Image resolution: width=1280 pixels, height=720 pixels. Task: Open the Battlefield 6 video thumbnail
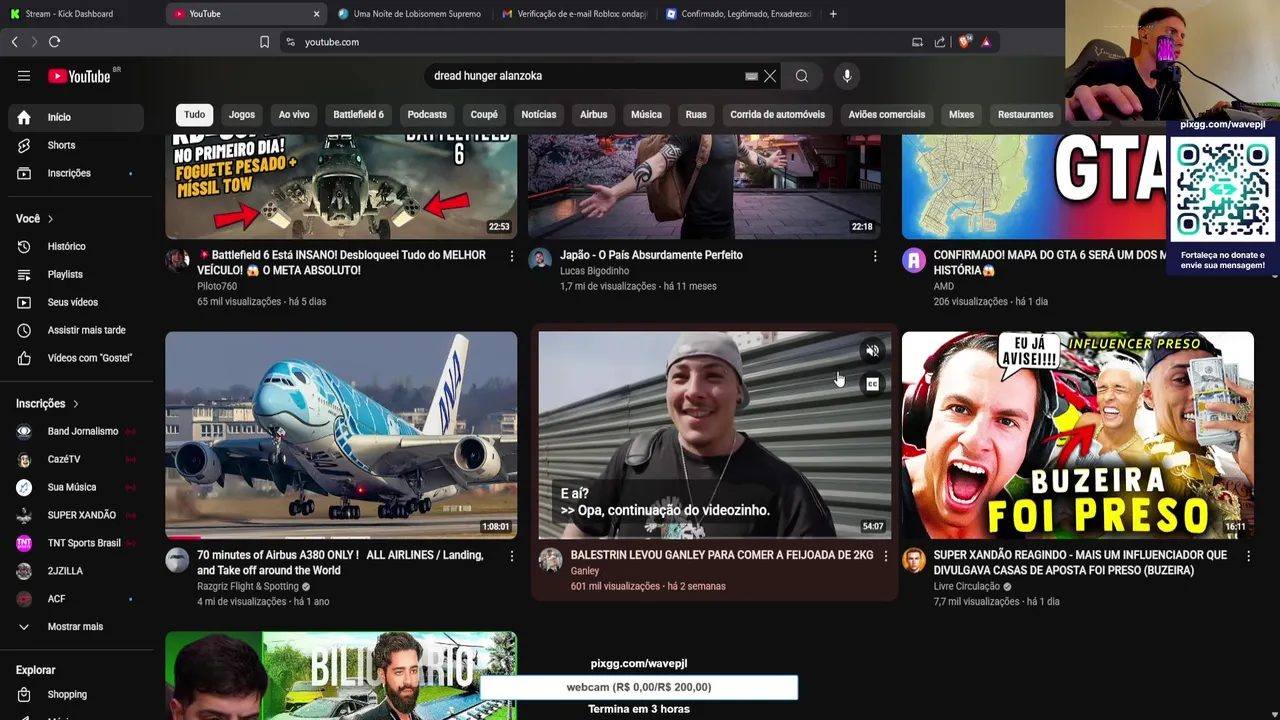341,187
